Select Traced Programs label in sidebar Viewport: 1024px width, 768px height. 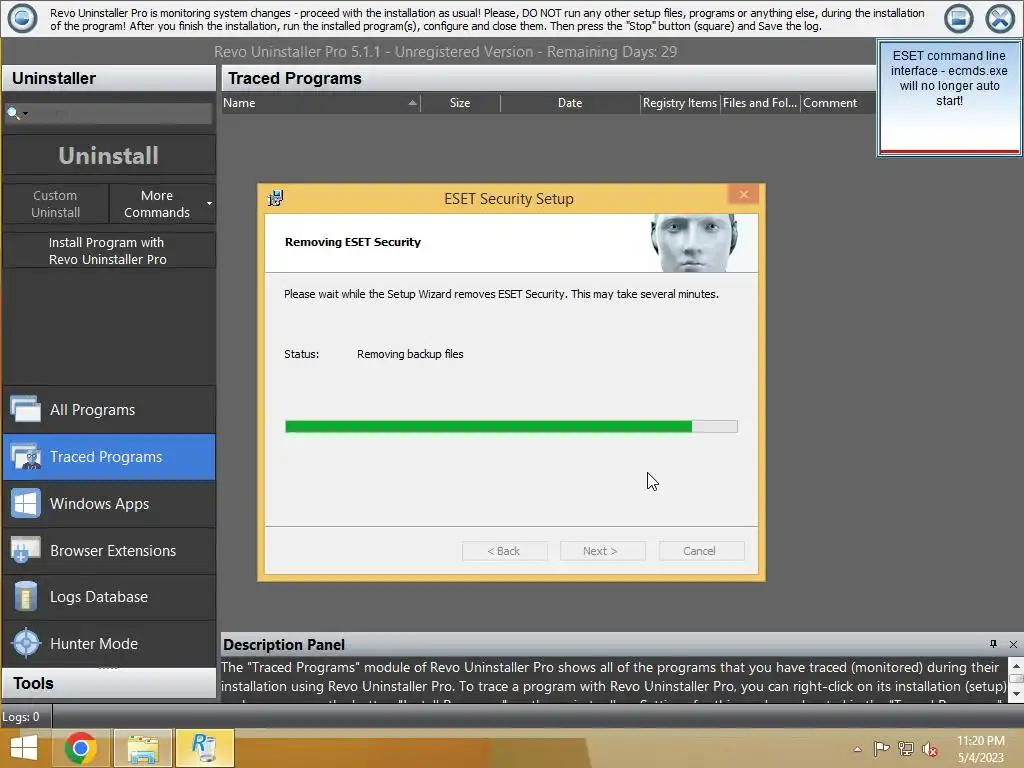pos(106,456)
